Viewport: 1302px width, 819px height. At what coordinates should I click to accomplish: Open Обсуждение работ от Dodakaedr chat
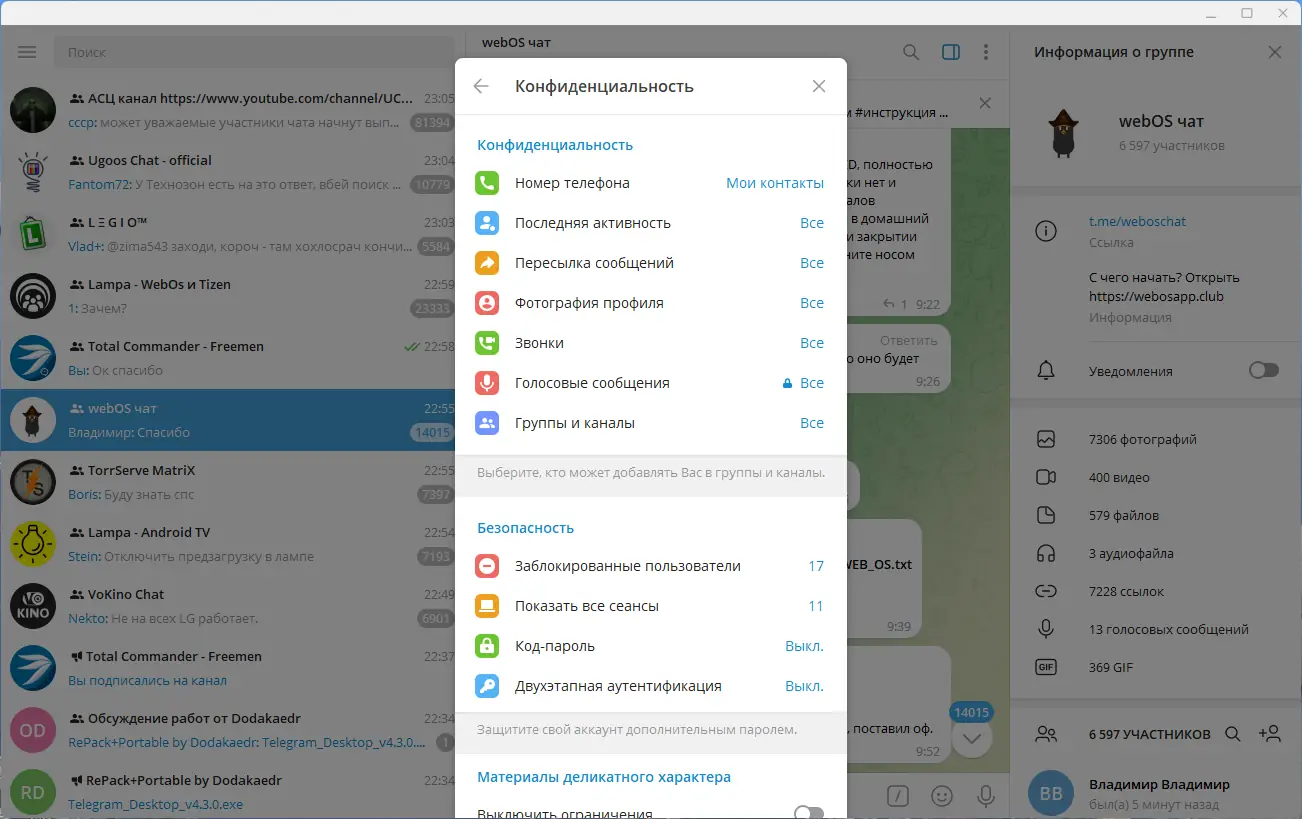pos(228,730)
